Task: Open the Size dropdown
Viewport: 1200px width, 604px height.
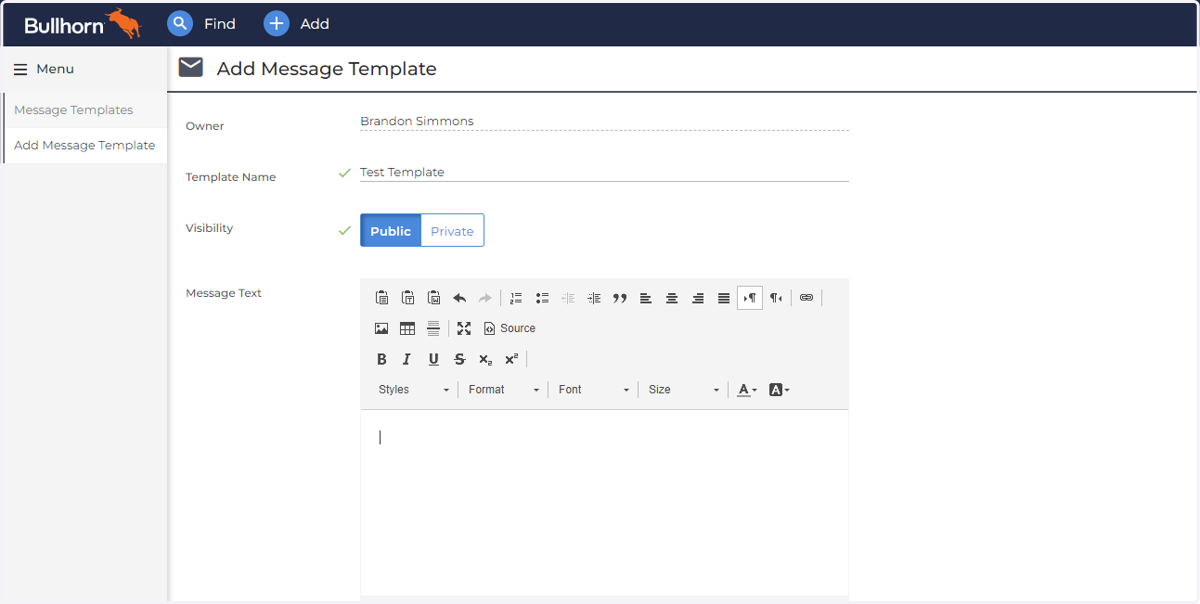Action: [684, 390]
